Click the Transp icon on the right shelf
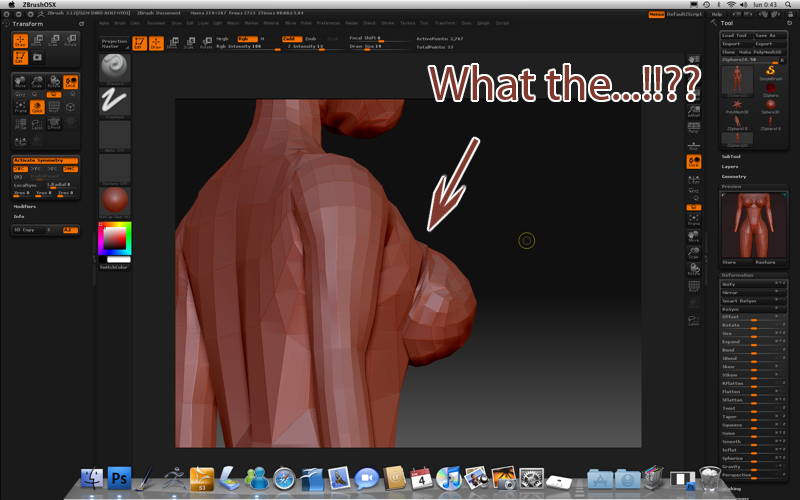 coord(693,304)
